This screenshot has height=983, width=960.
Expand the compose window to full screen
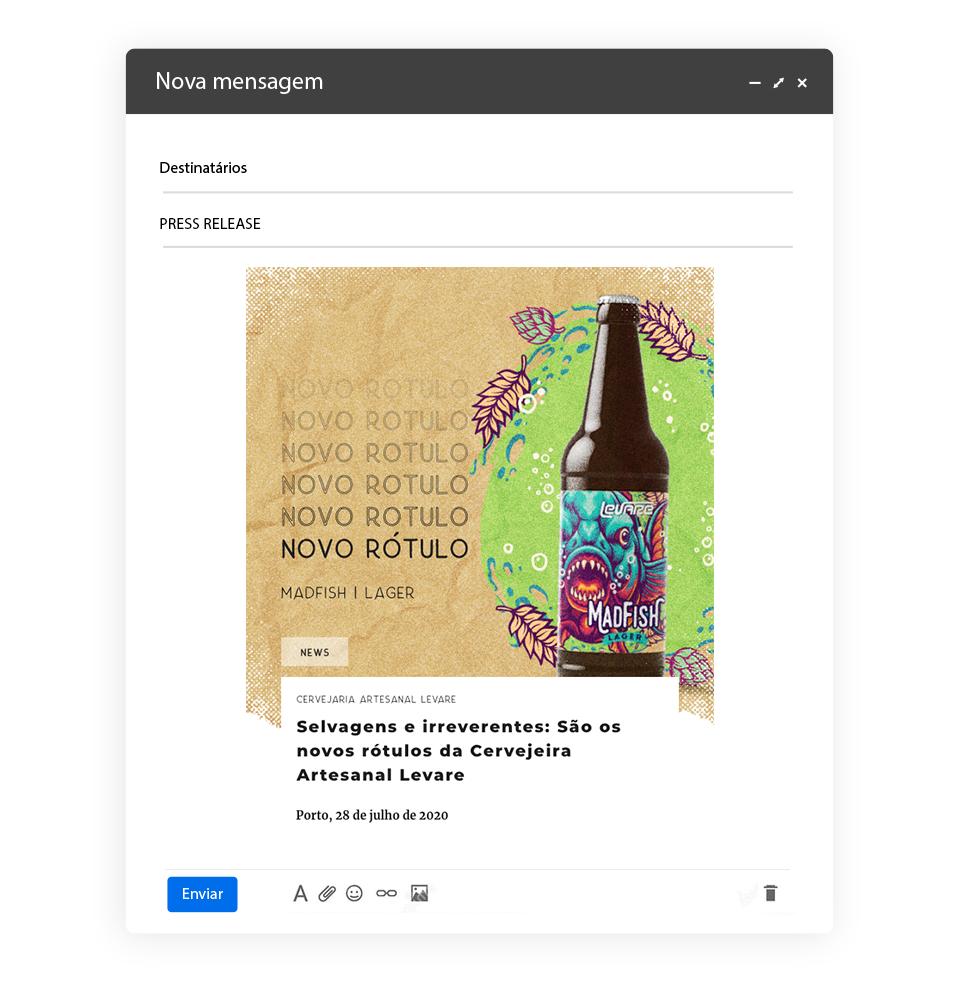point(779,83)
